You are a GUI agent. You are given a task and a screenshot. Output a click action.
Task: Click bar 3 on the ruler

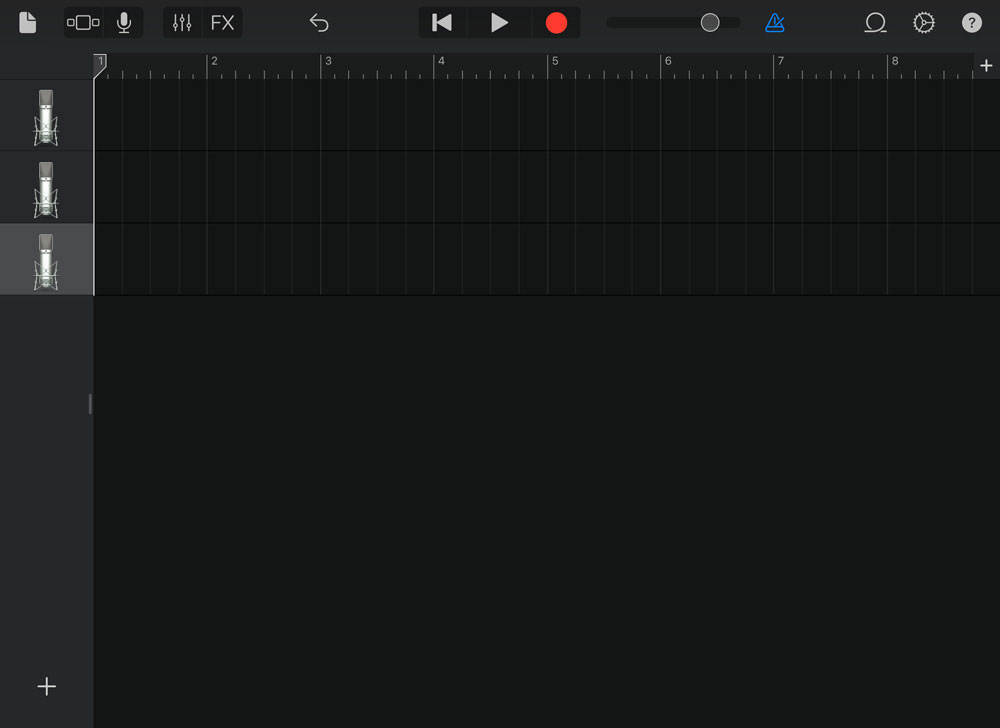(328, 61)
